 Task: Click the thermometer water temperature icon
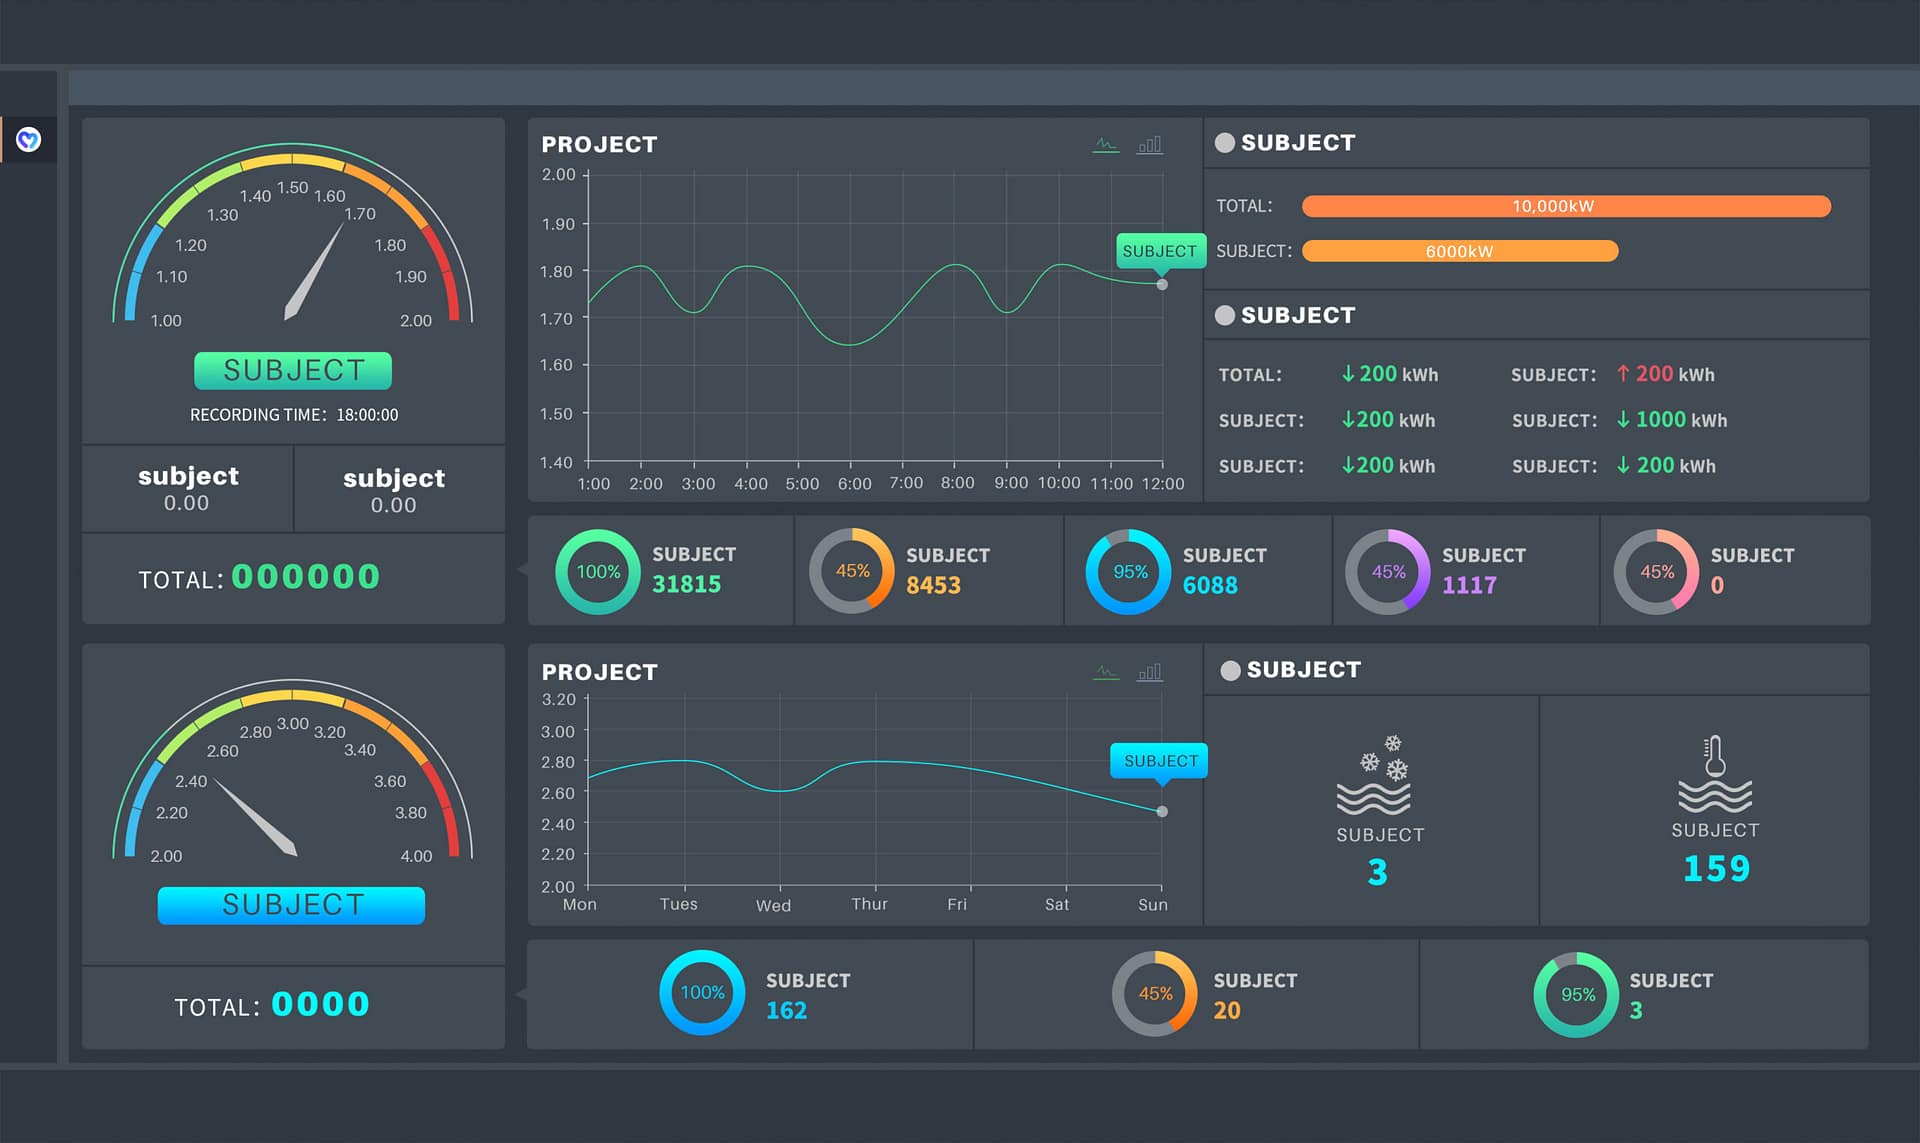[x=1714, y=773]
